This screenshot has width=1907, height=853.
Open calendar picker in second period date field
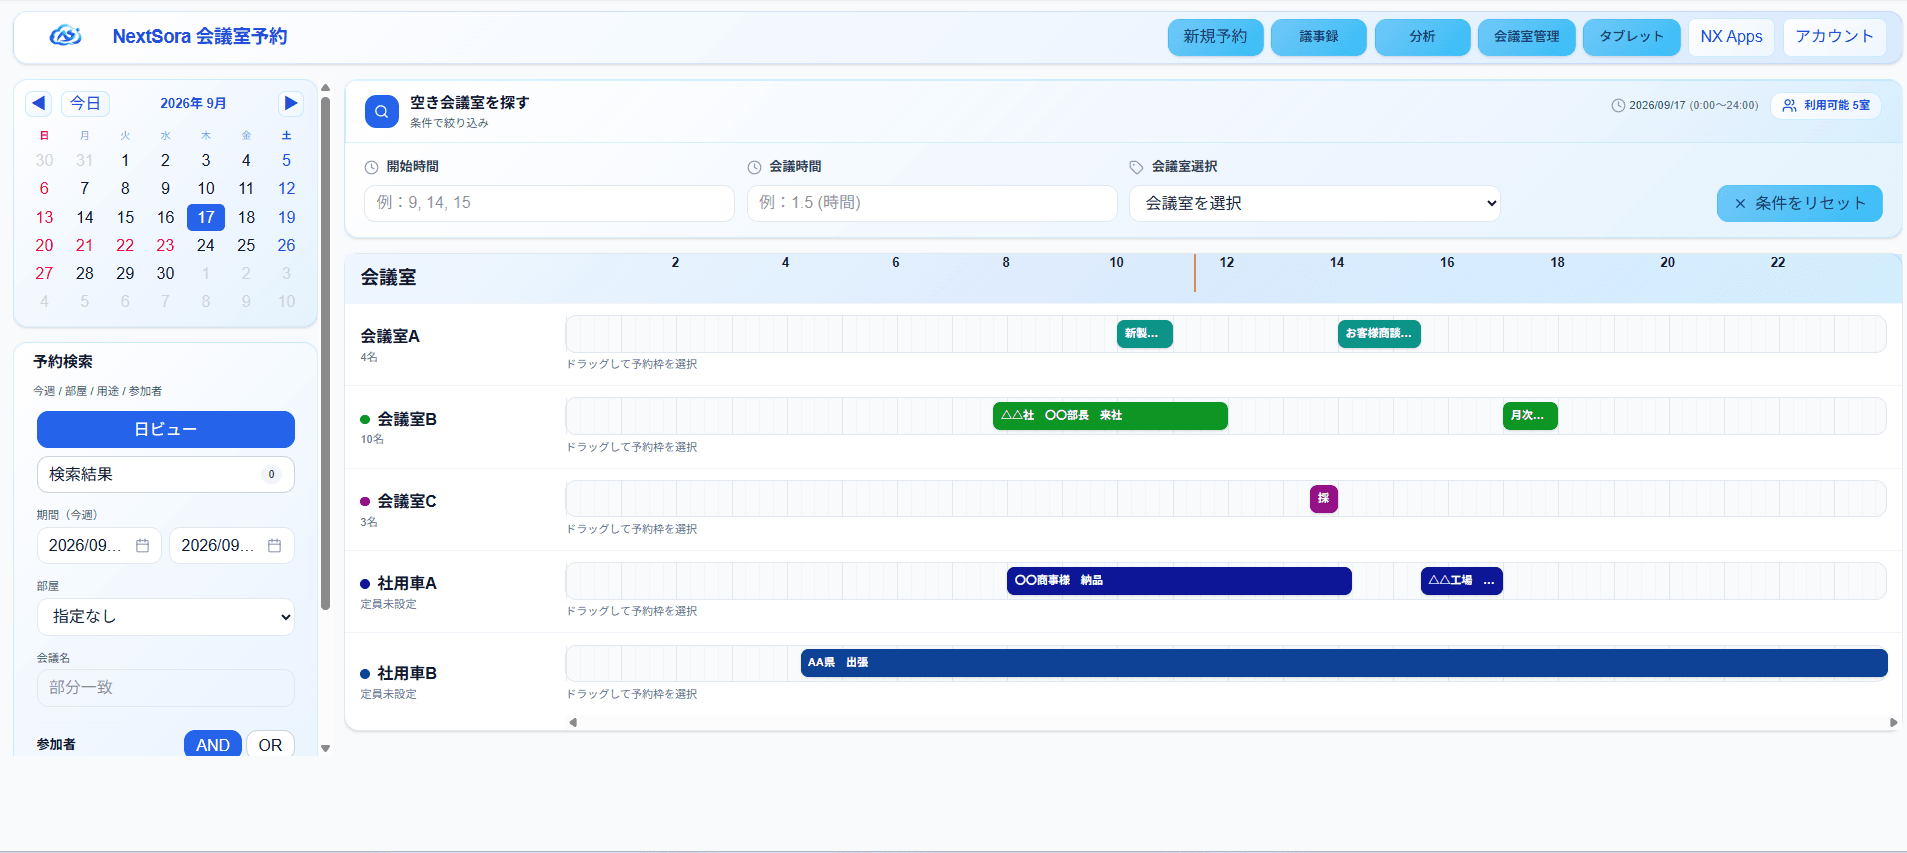pyautogui.click(x=274, y=546)
